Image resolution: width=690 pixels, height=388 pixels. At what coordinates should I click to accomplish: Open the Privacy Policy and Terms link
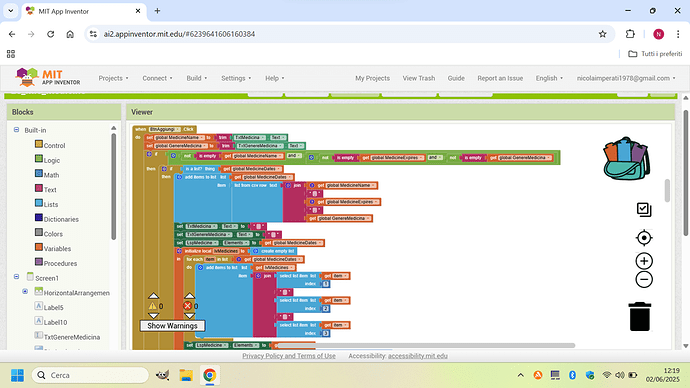tap(289, 356)
